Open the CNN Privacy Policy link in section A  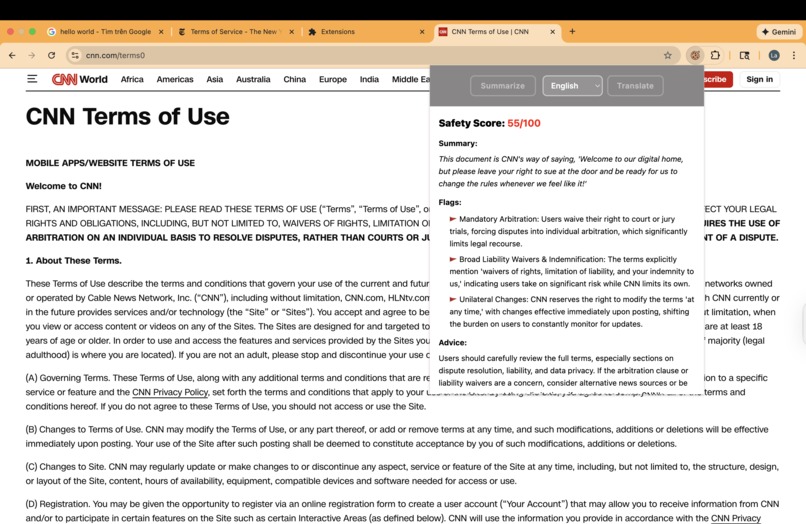tap(170, 392)
